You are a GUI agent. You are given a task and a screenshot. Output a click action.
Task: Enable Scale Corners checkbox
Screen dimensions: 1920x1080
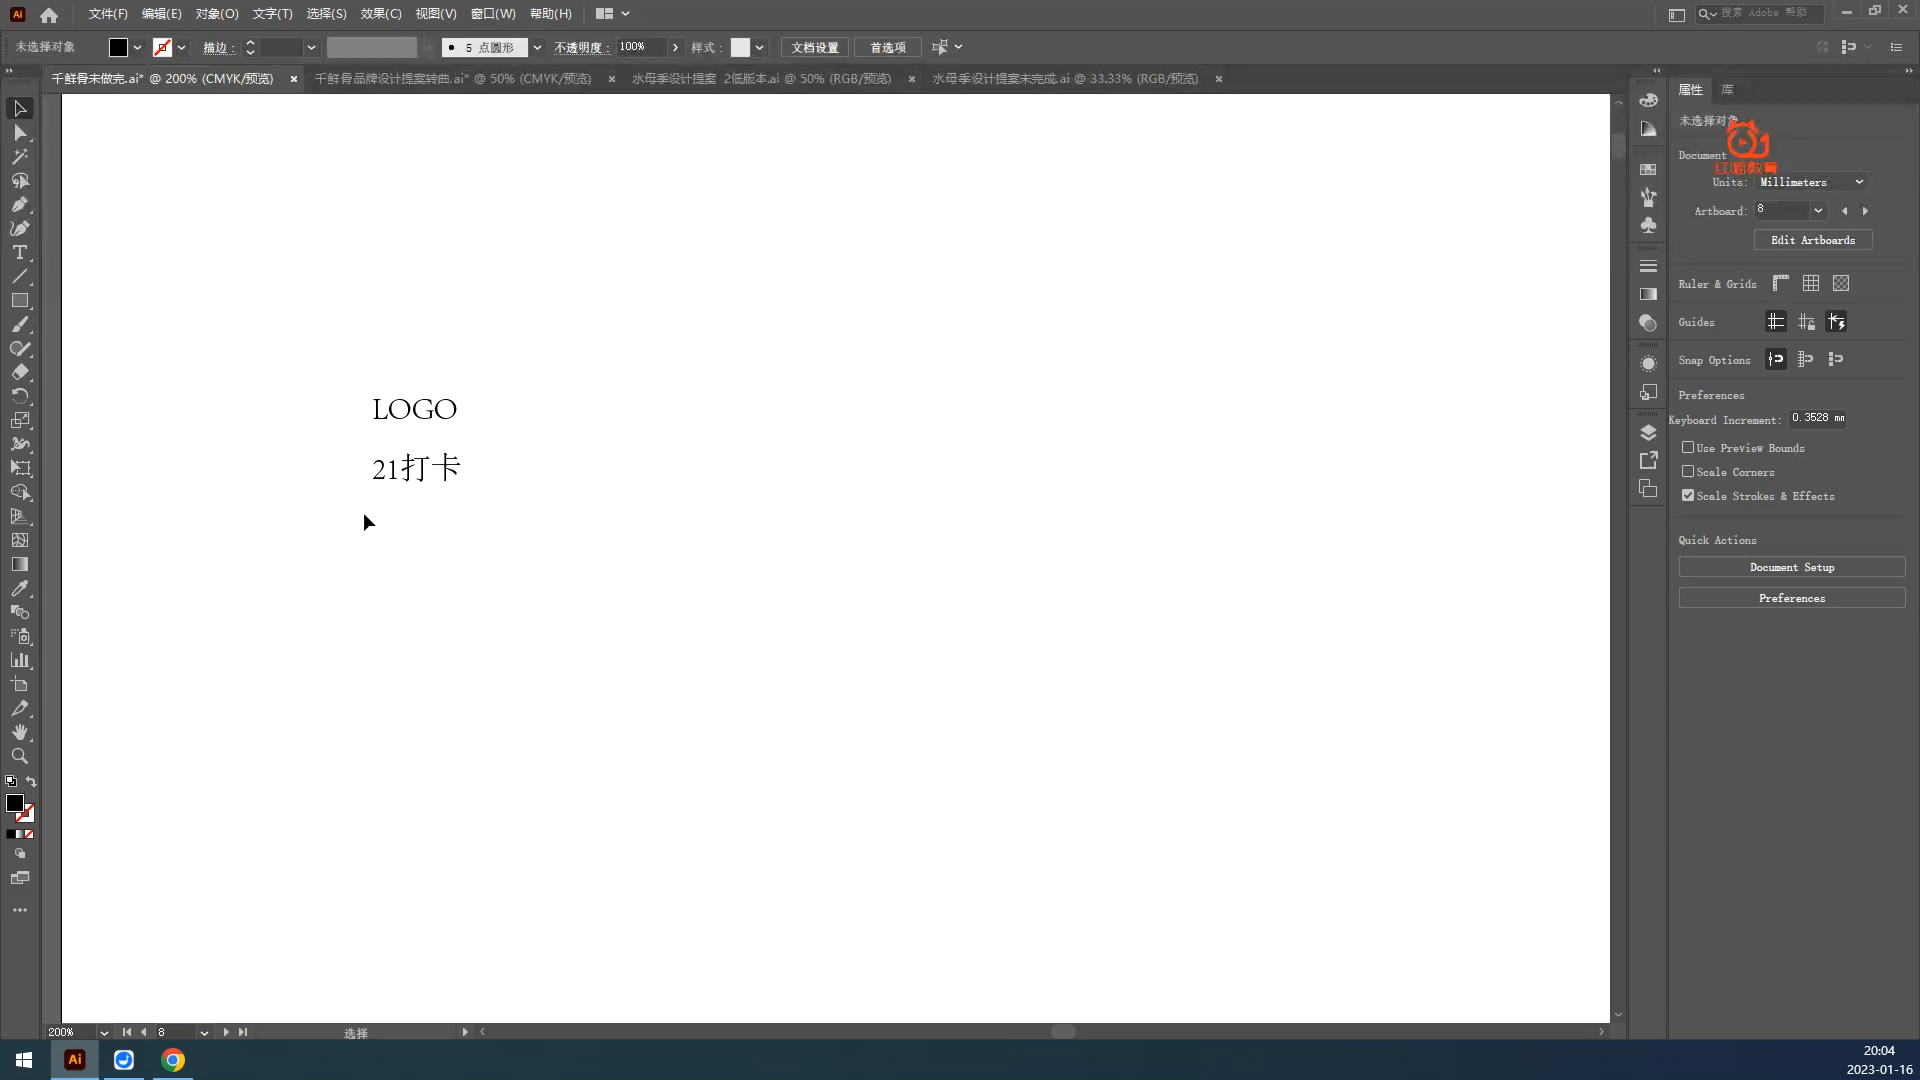tap(1688, 471)
